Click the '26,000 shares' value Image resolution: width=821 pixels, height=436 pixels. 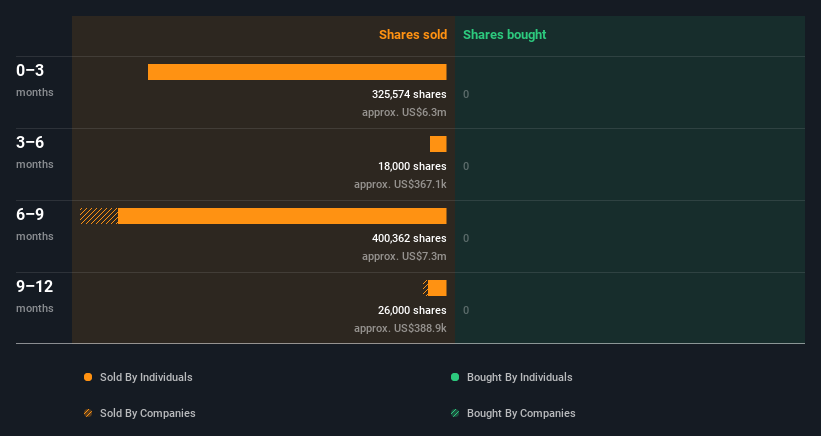tap(412, 310)
